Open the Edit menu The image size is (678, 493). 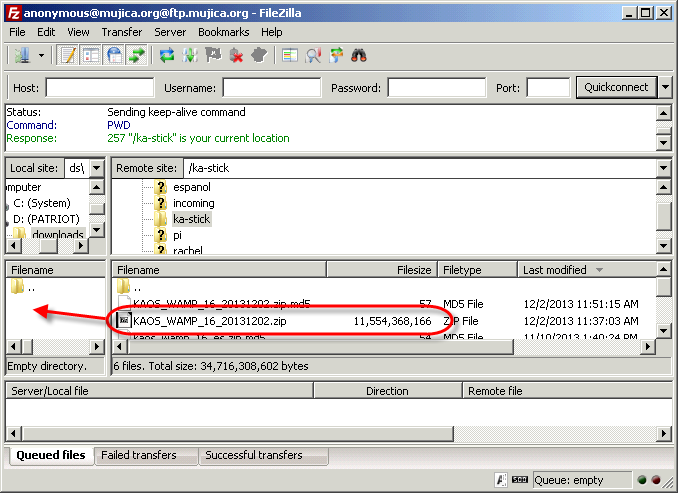click(46, 32)
